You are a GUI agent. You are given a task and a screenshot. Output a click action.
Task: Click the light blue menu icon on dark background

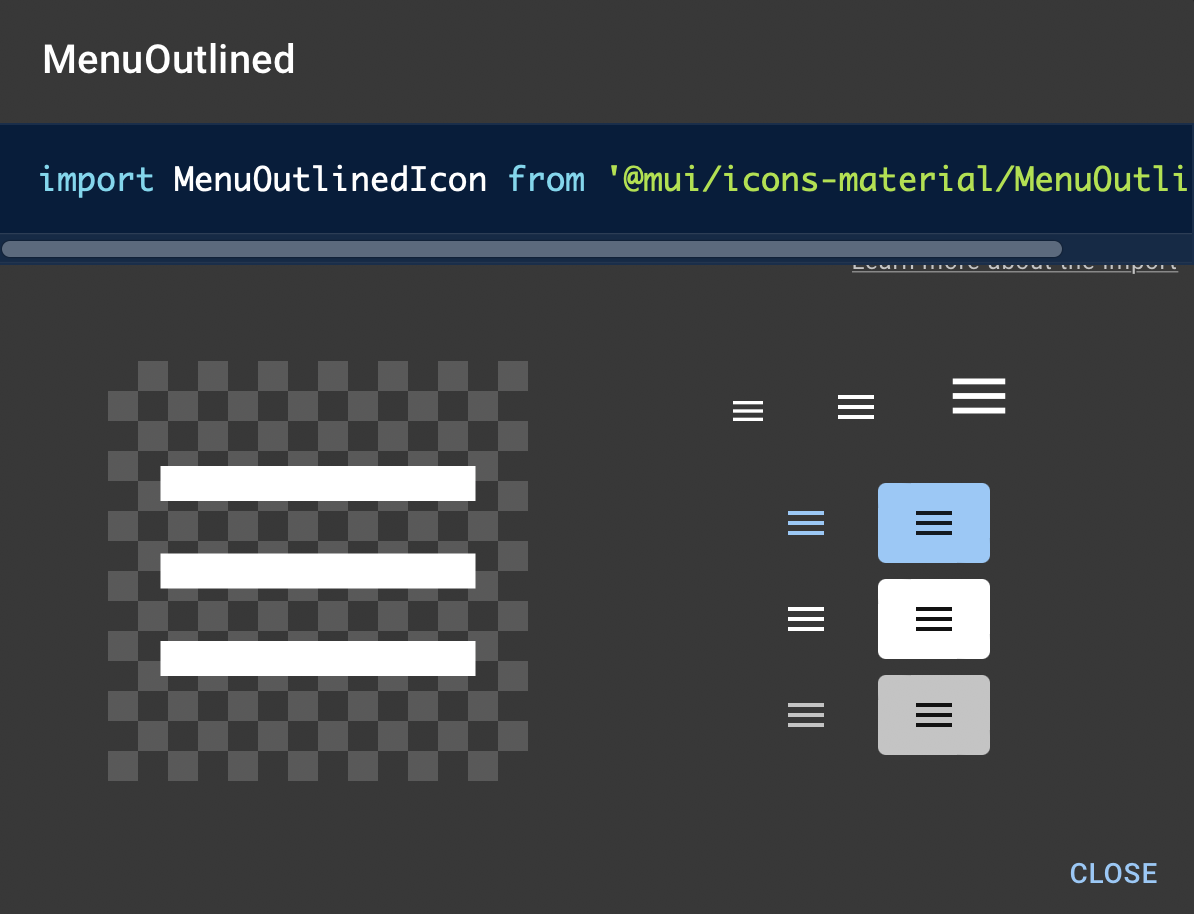(806, 523)
